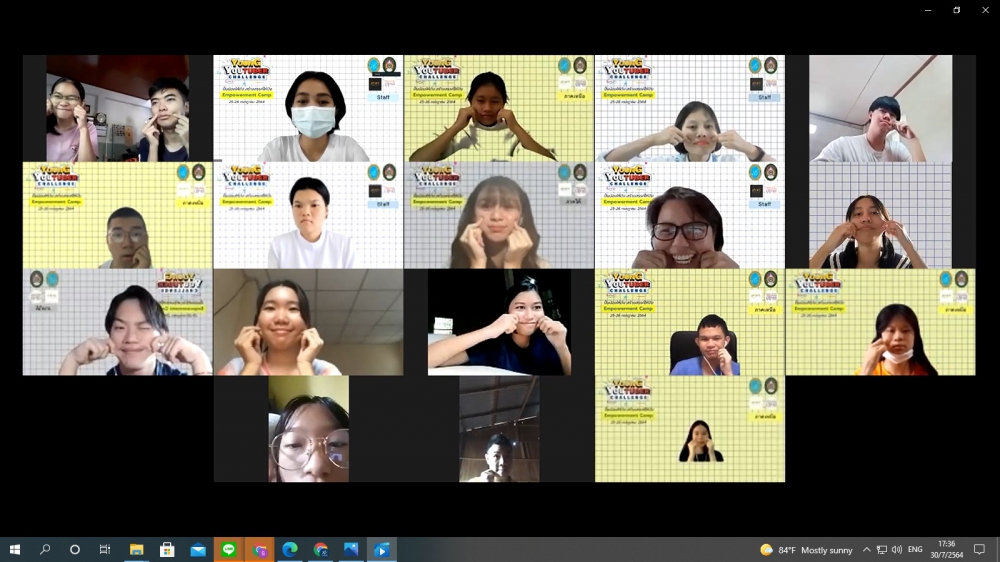
Task: Click the 84°F Mostly sunny weather widget
Action: 807,549
